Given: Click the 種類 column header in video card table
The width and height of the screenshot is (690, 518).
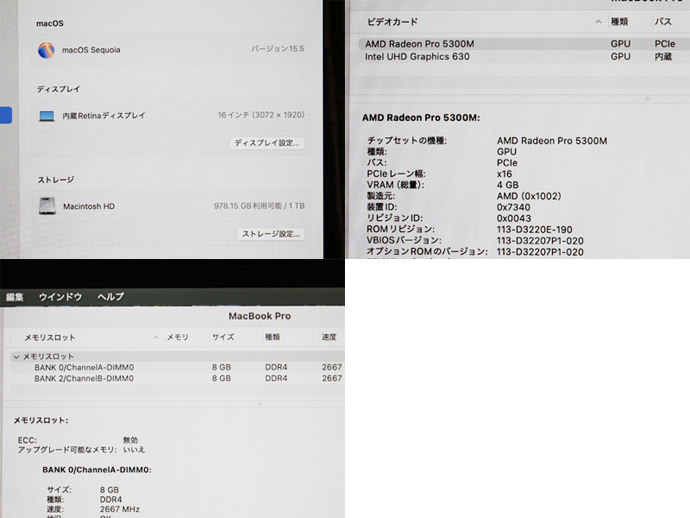Looking at the screenshot, I should 619,22.
